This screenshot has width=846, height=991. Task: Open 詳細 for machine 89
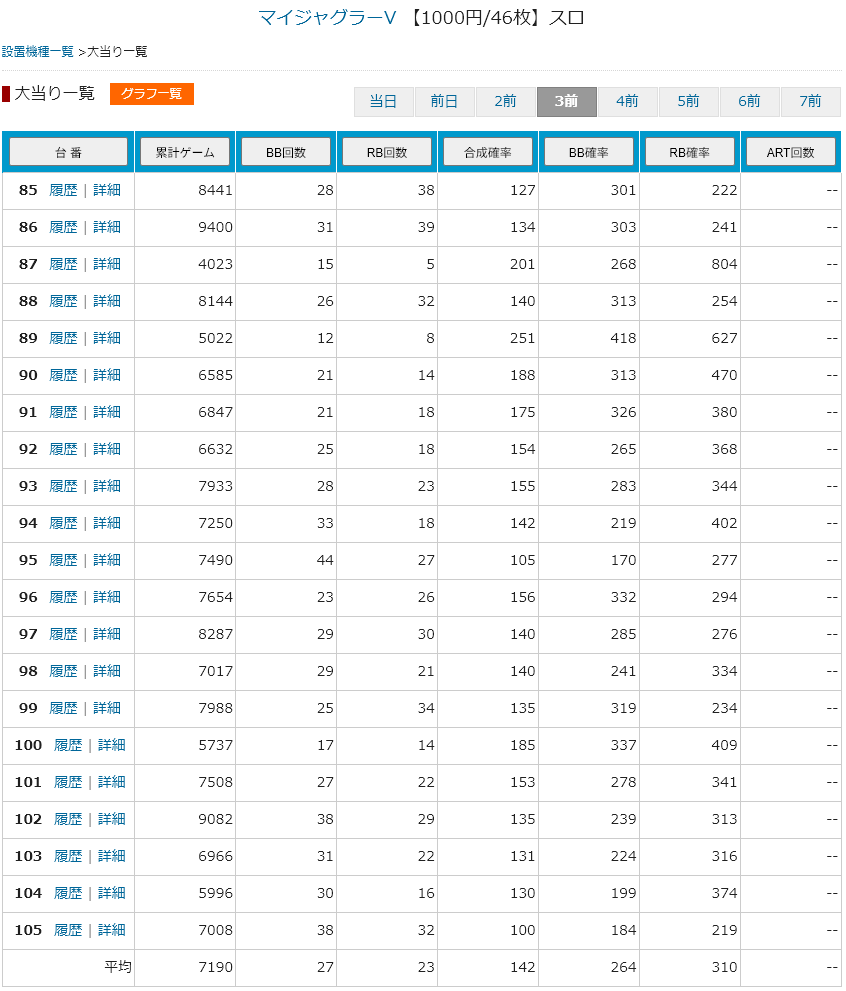[x=107, y=338]
